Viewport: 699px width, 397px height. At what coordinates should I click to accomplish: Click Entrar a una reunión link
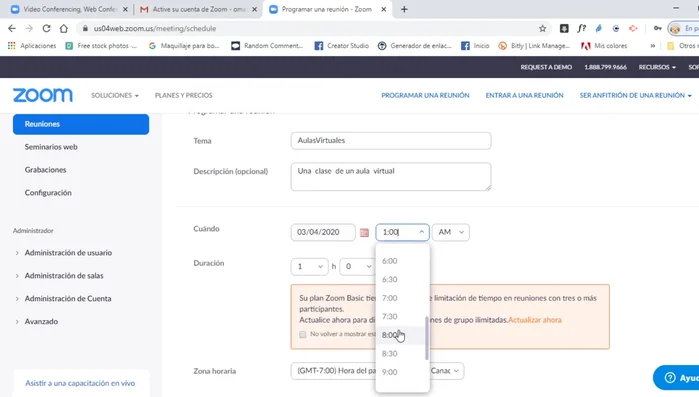[x=524, y=95]
